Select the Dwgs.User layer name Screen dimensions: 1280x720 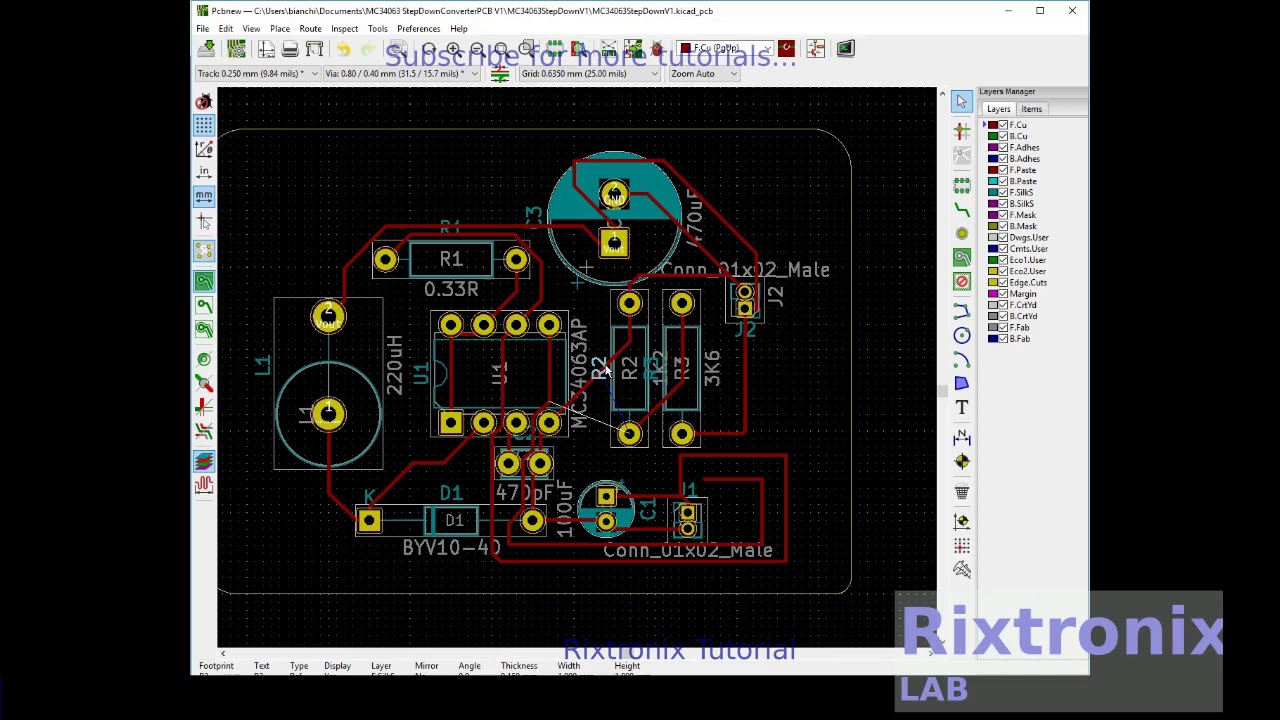click(1029, 238)
